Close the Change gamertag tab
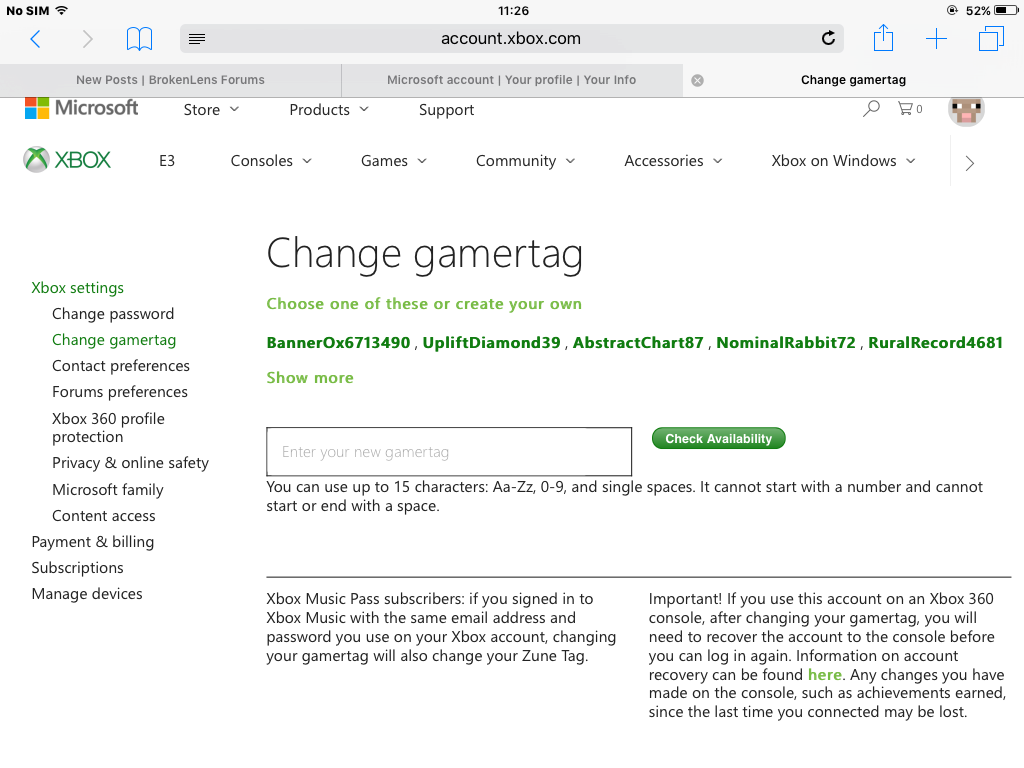Screen dimensions: 1024x768 pyautogui.click(x=697, y=80)
